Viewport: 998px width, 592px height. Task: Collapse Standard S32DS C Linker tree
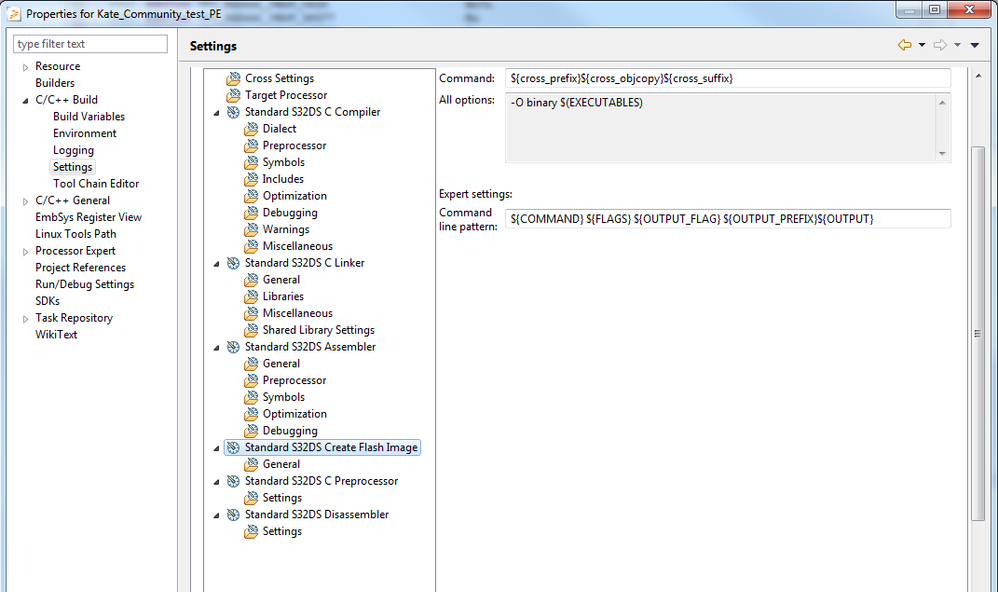[216, 264]
